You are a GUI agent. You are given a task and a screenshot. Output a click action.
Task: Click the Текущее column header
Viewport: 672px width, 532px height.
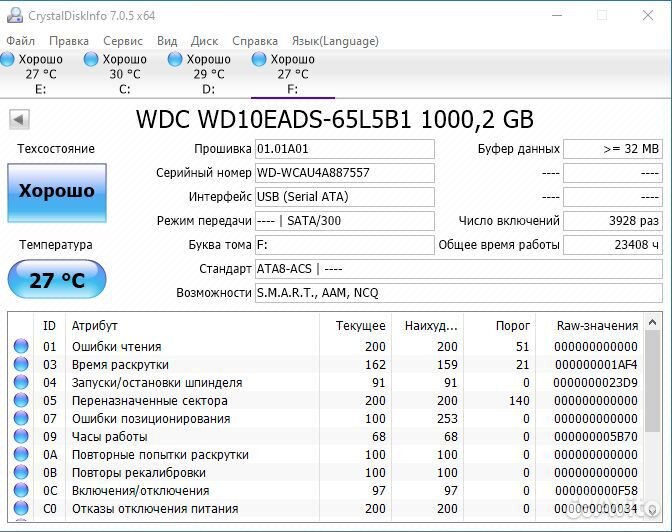355,326
